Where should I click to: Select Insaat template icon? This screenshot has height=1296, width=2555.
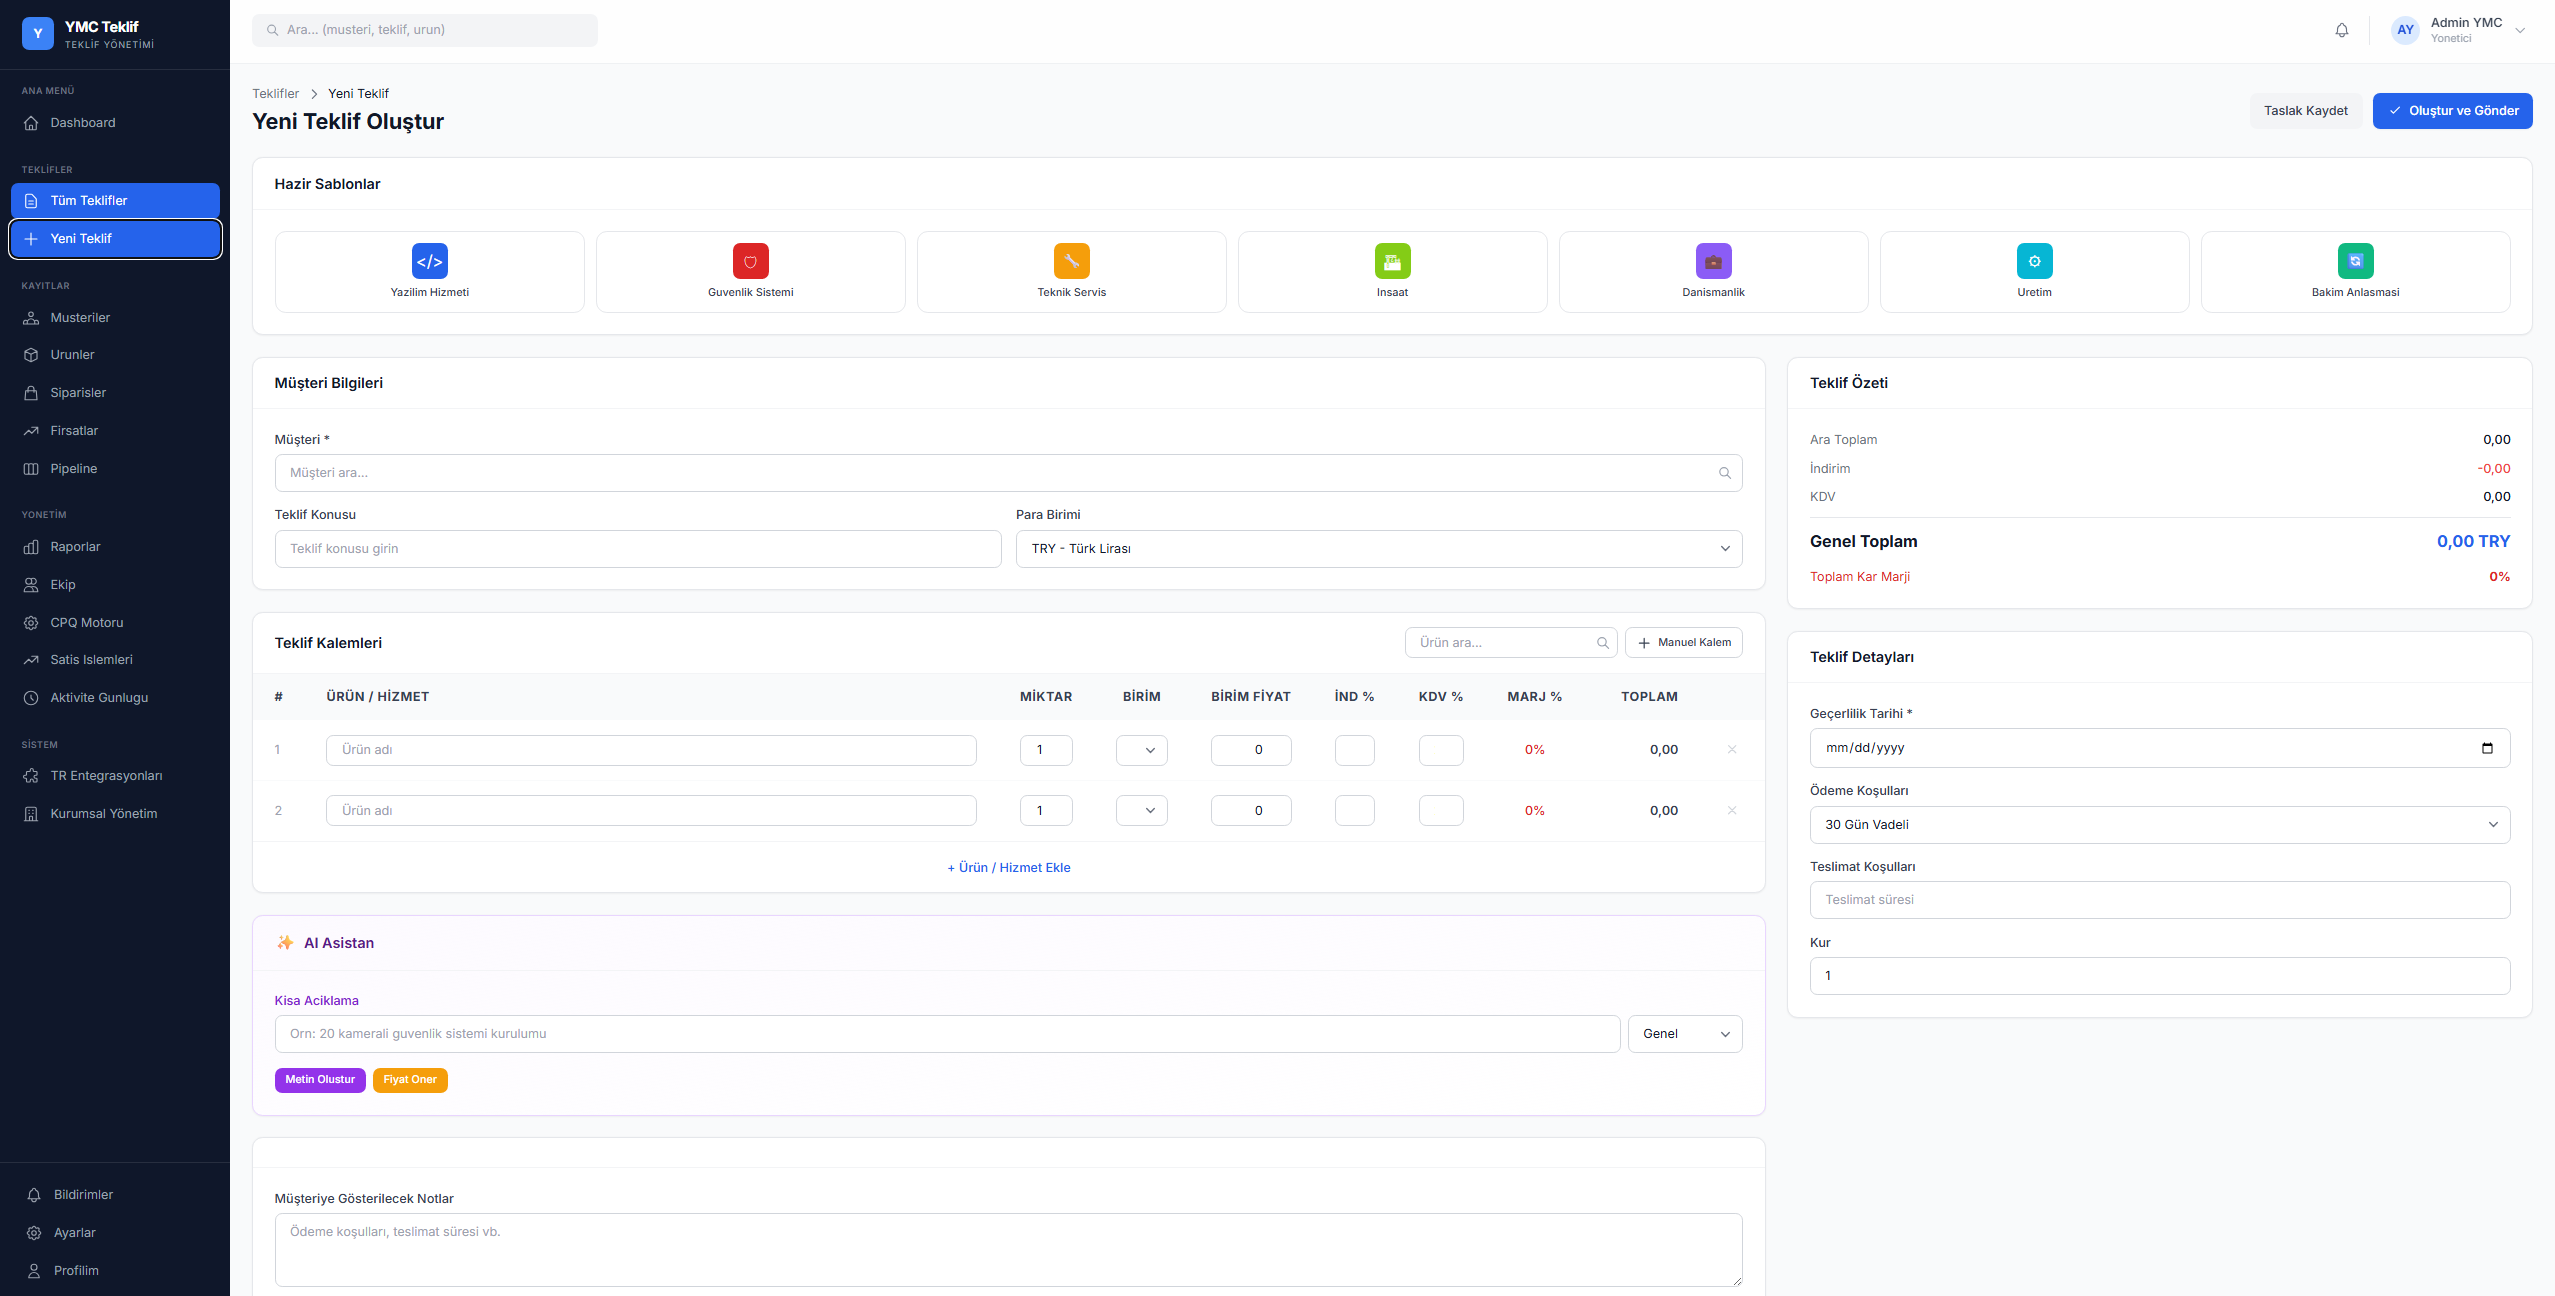point(1393,261)
